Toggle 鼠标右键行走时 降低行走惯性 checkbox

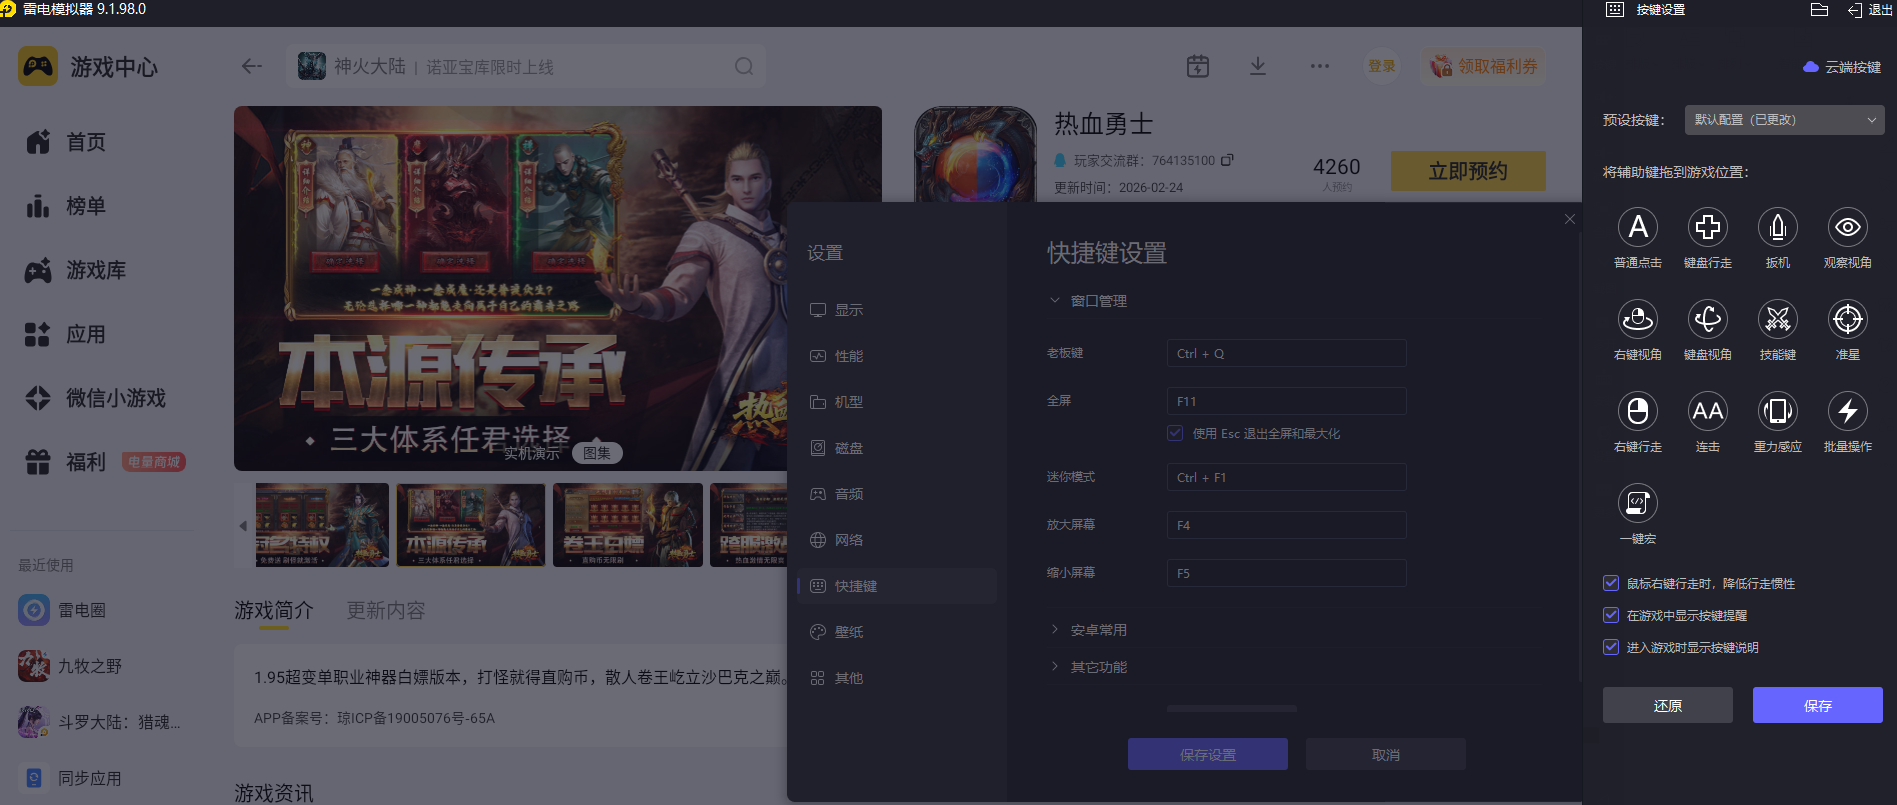pyautogui.click(x=1611, y=583)
